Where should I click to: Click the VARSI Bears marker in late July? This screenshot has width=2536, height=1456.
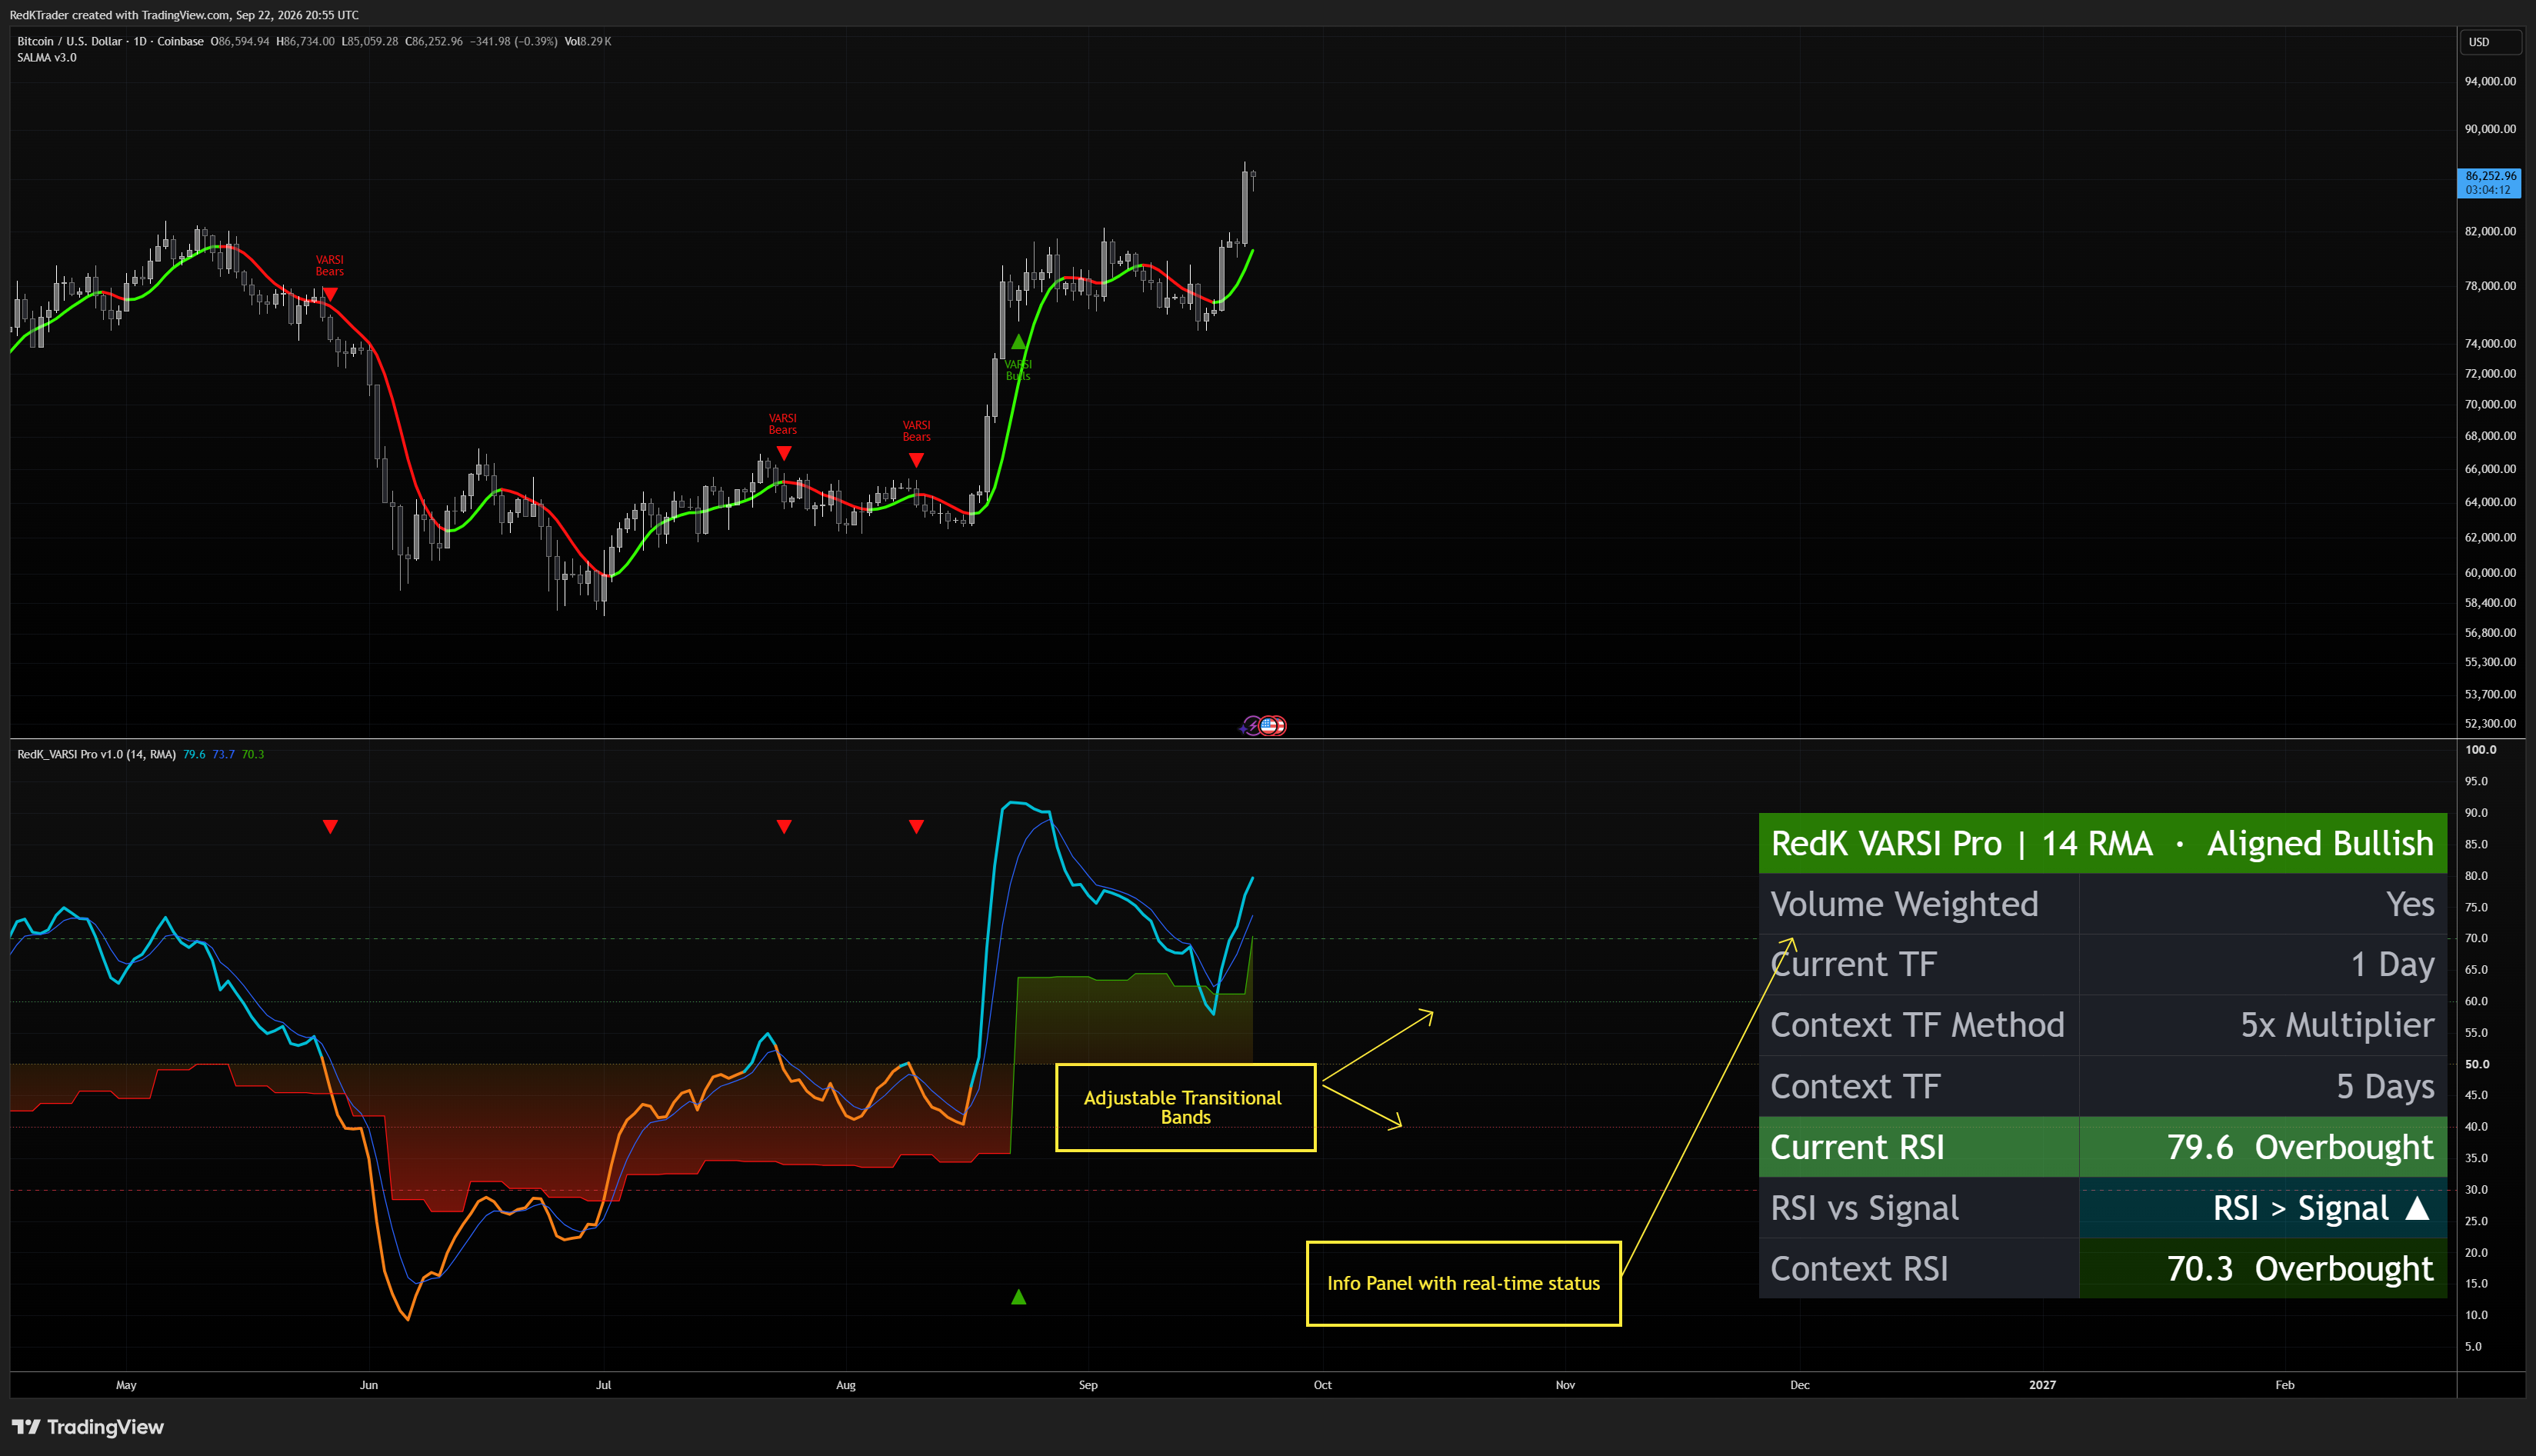(x=784, y=453)
